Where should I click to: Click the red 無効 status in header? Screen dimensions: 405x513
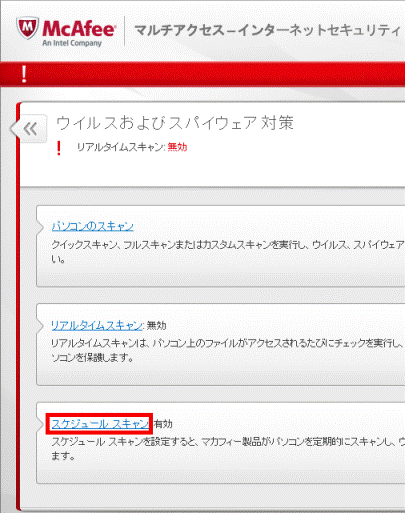tap(177, 147)
